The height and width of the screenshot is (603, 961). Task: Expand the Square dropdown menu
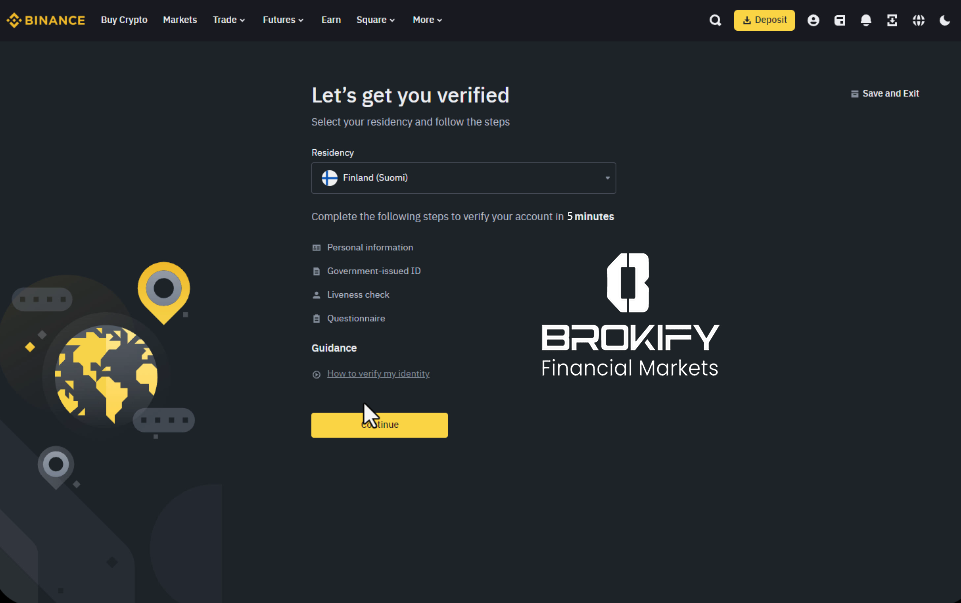(x=376, y=20)
